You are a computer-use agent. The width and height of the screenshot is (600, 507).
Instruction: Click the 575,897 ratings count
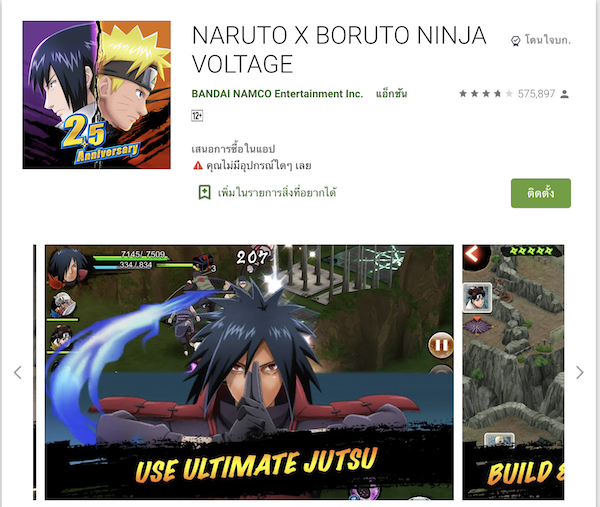click(536, 94)
